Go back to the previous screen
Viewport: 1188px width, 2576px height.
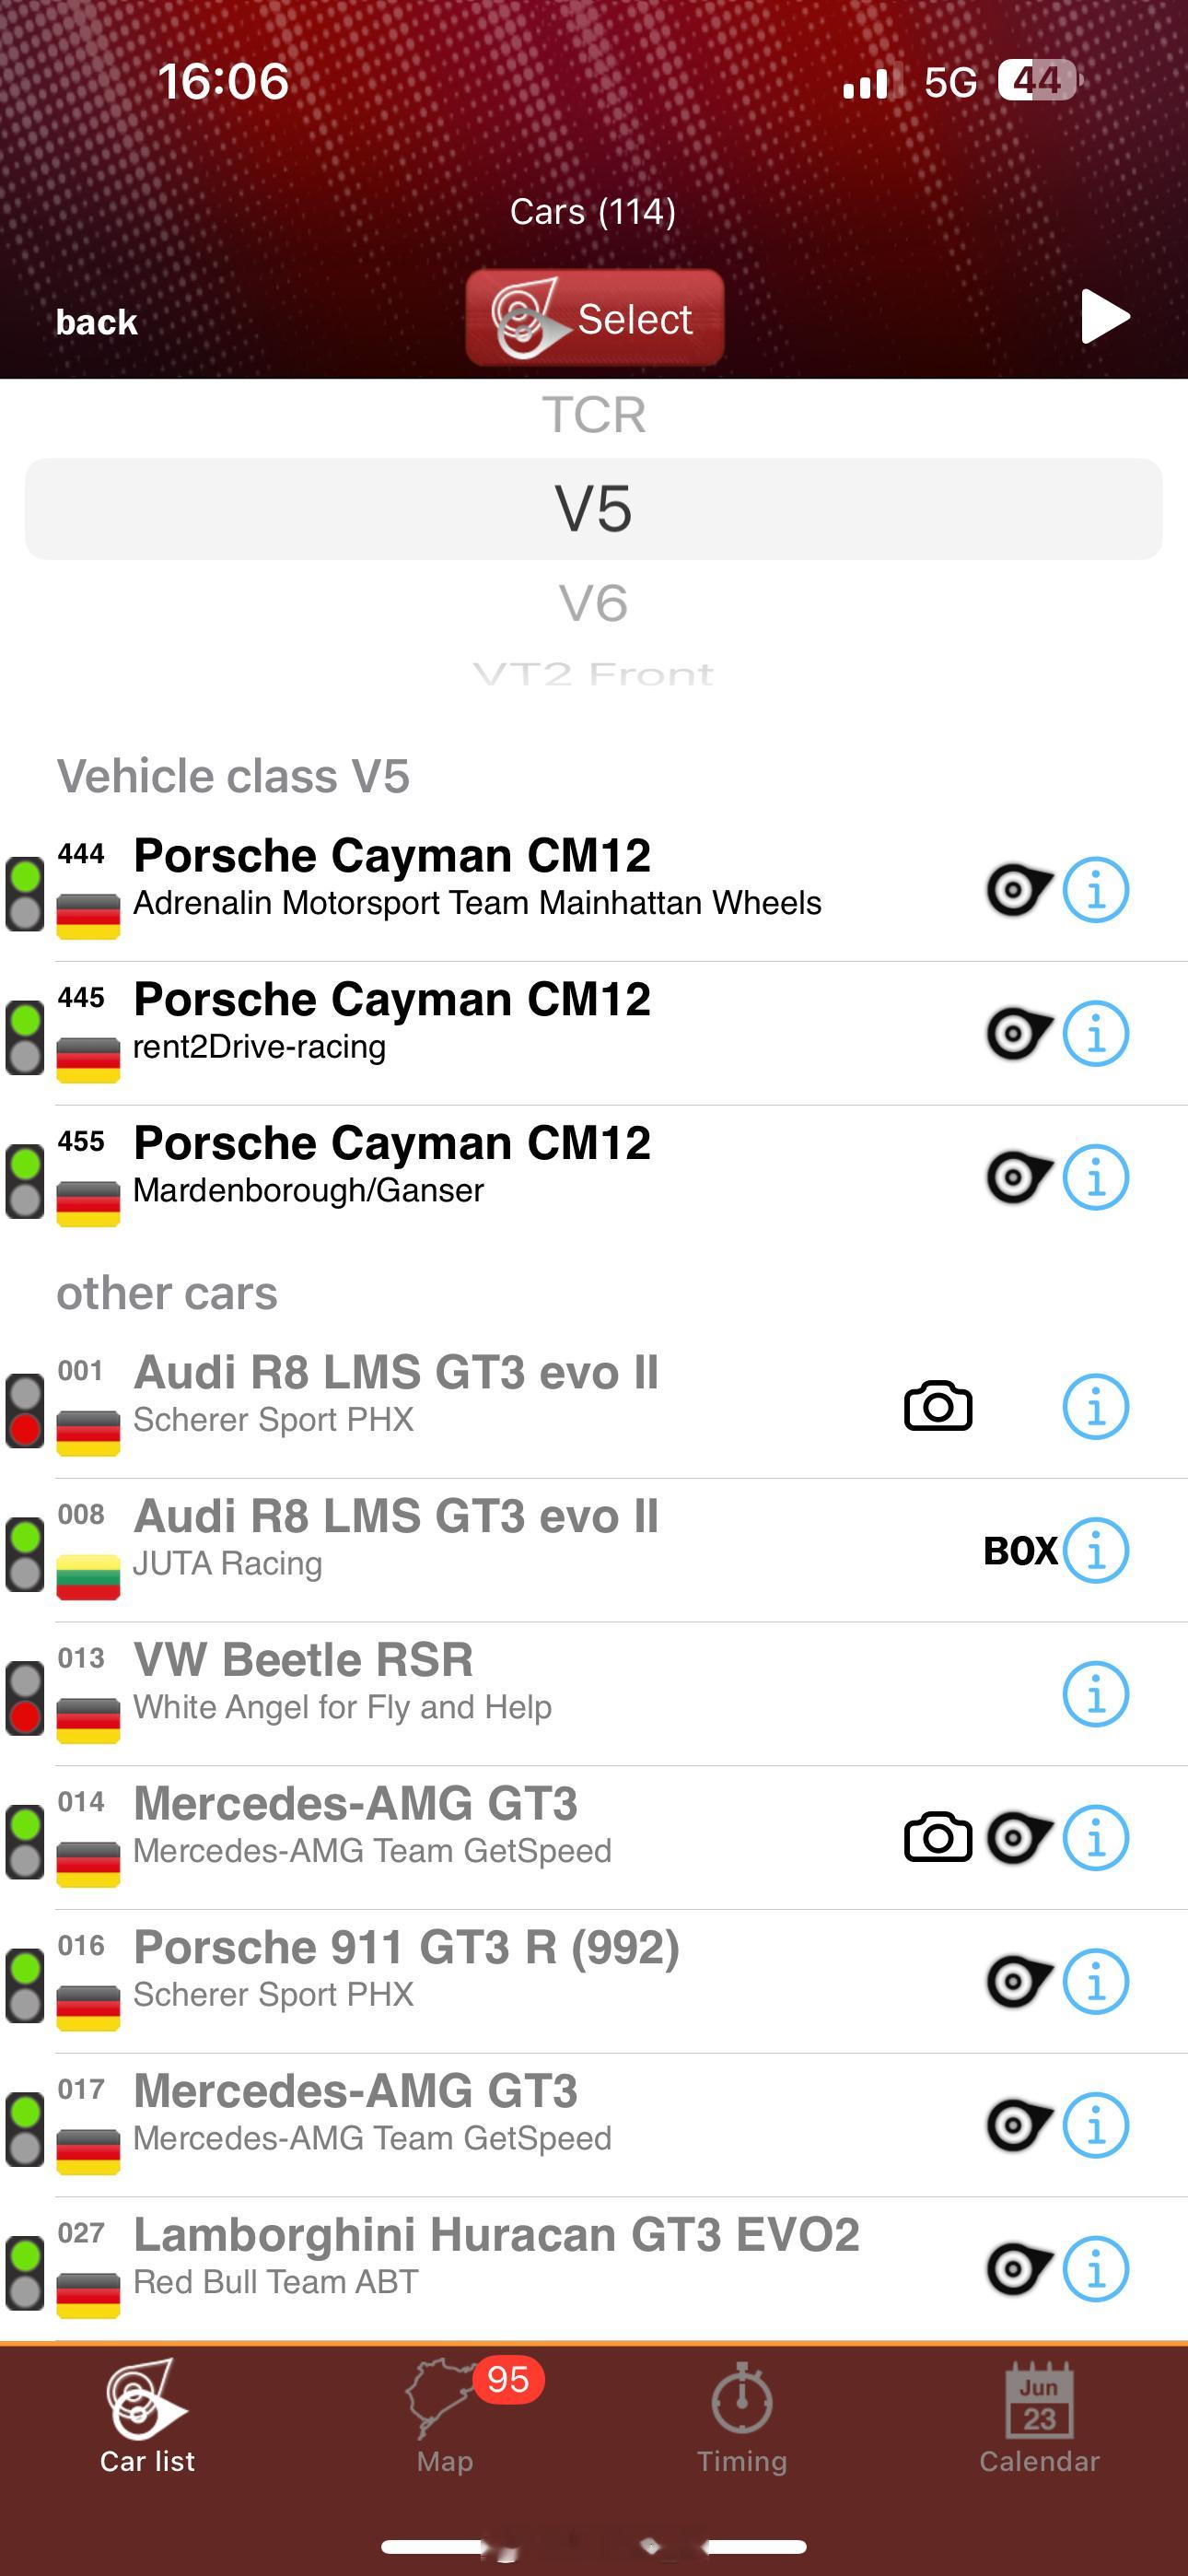coord(96,322)
